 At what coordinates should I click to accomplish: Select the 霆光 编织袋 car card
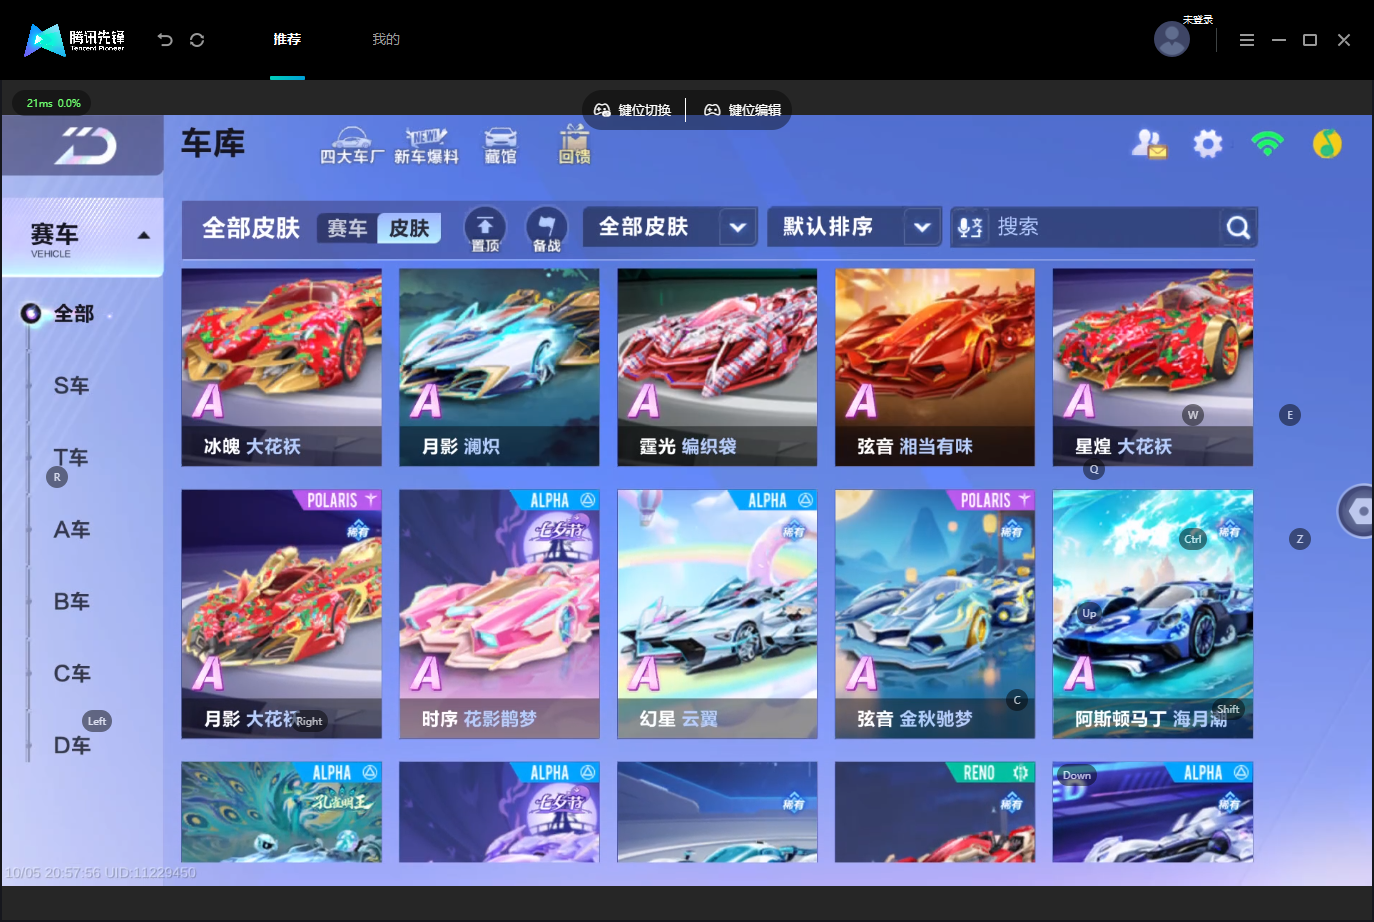coord(717,367)
